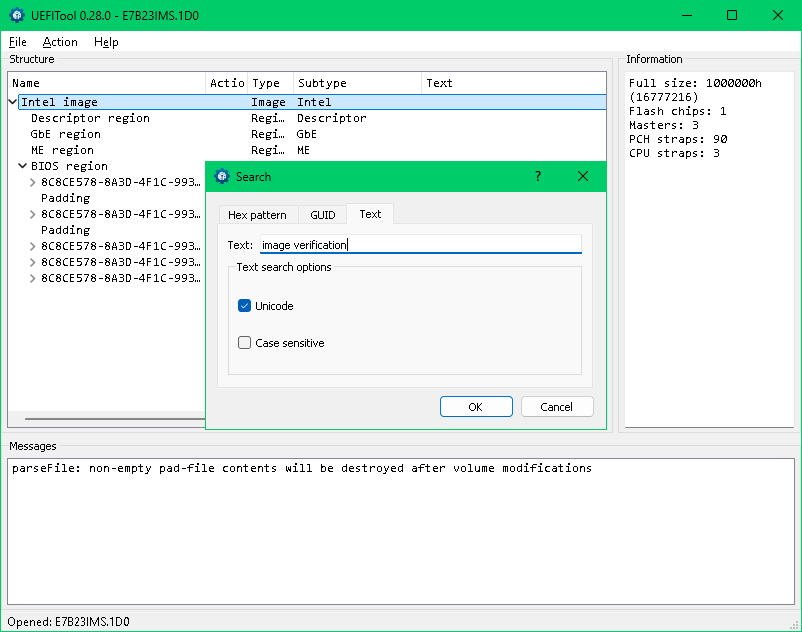Click the Search dialog gear icon
802x632 pixels.
tap(222, 176)
